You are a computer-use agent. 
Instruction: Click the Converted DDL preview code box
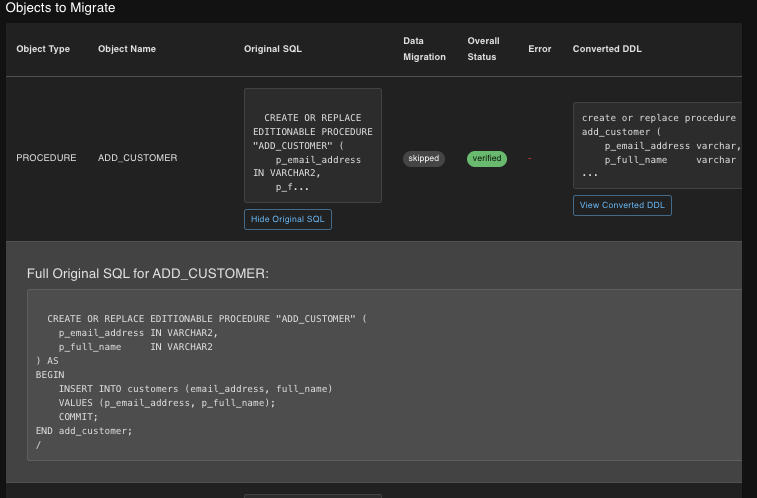click(x=657, y=145)
